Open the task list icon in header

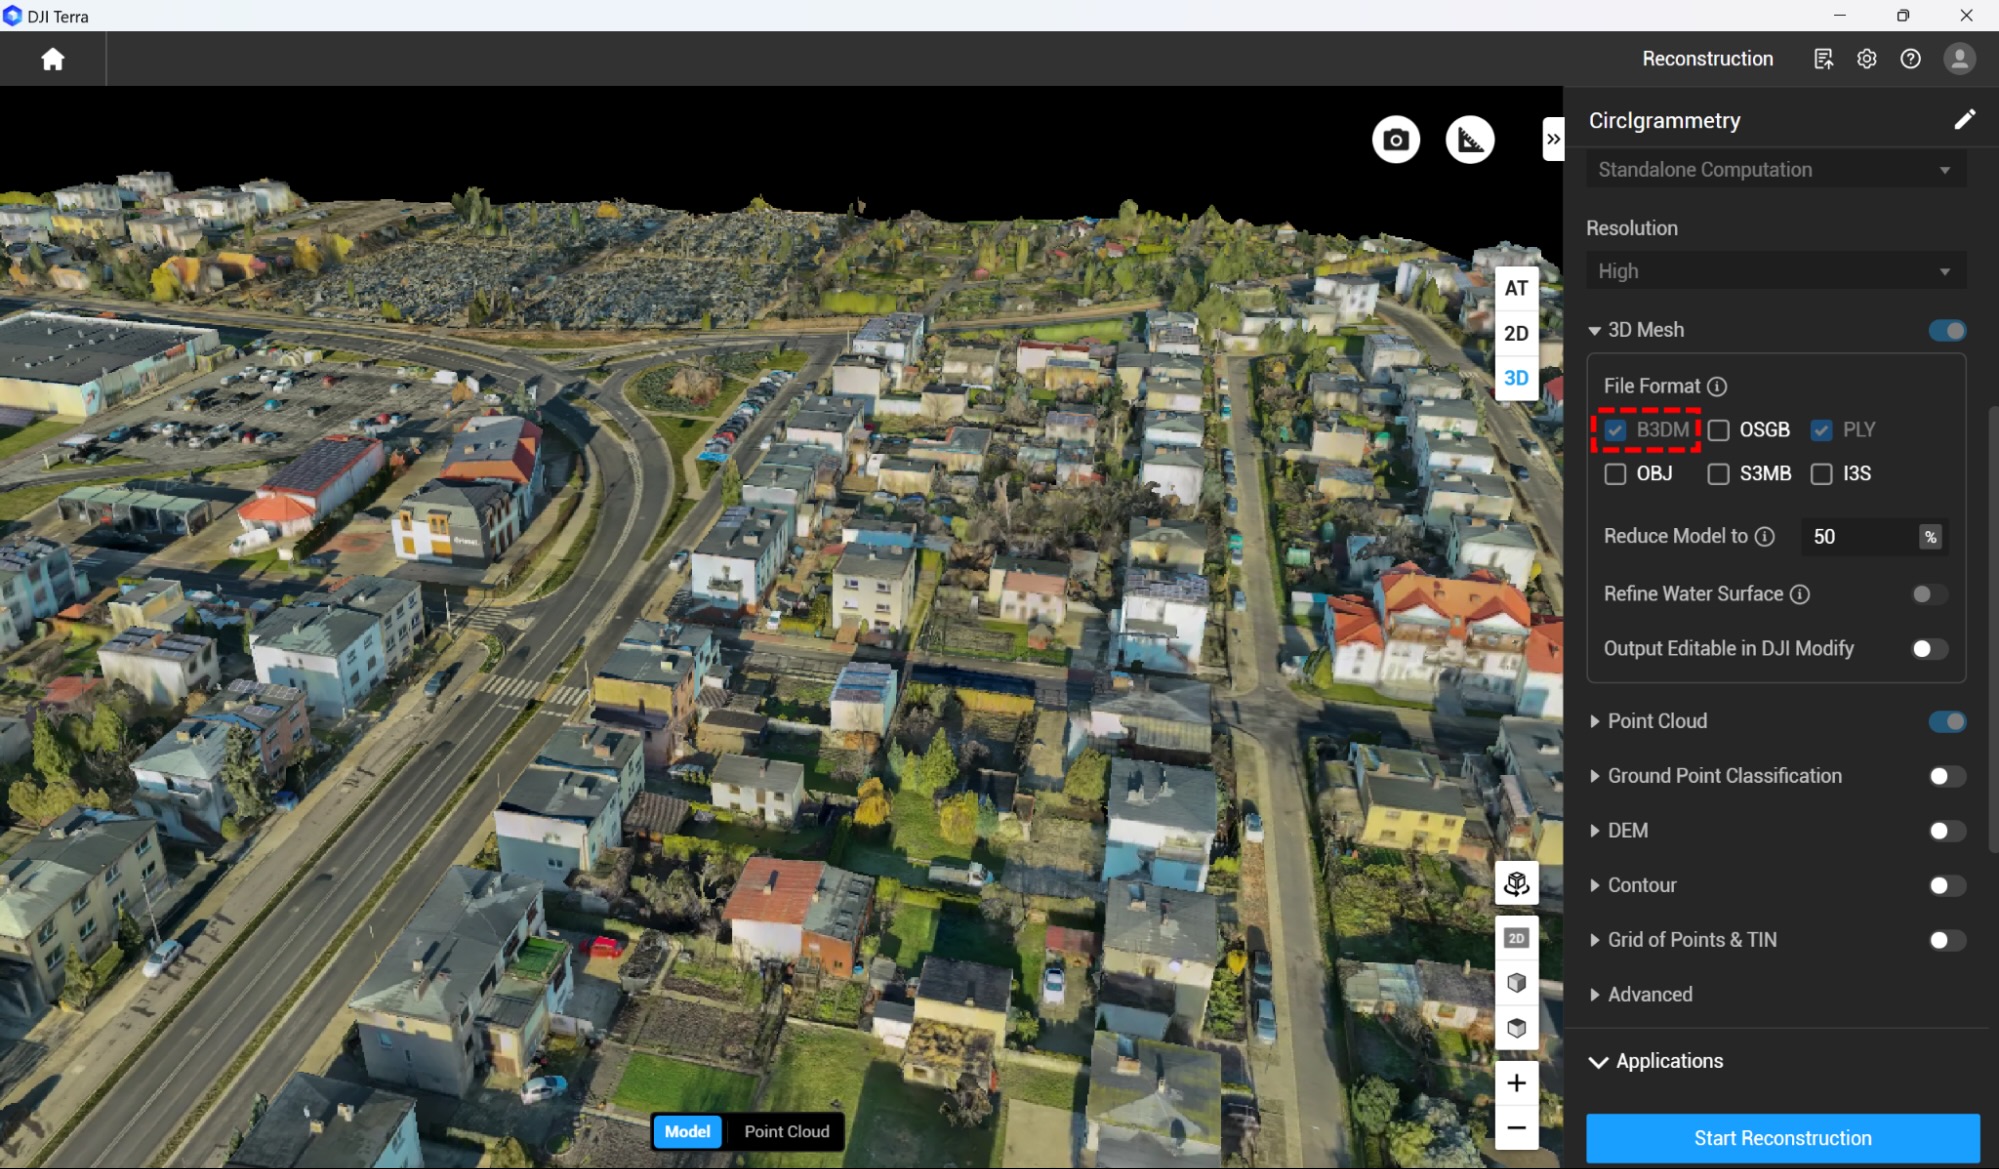[x=1823, y=59]
